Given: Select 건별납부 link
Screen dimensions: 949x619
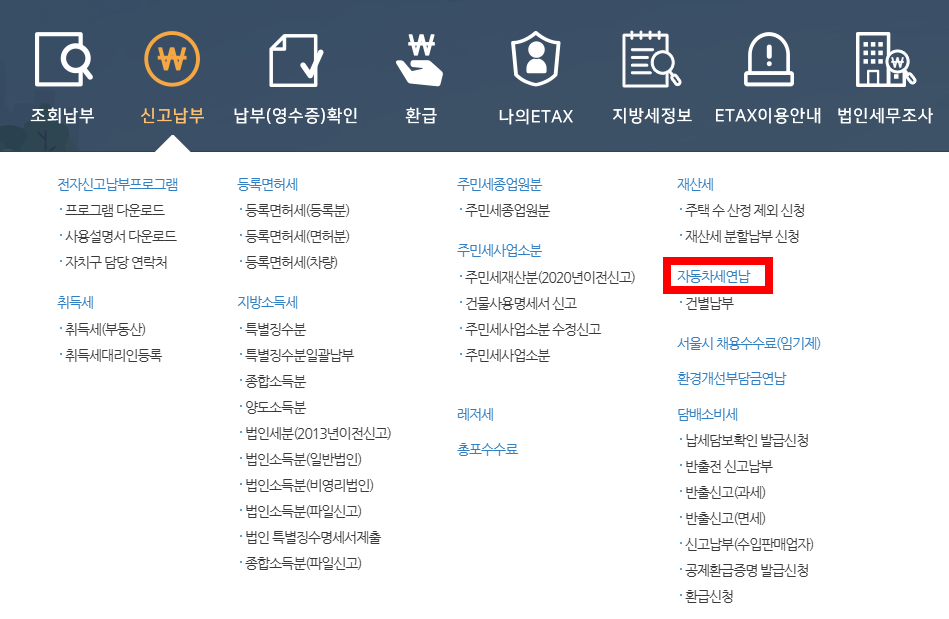Looking at the screenshot, I should (709, 303).
